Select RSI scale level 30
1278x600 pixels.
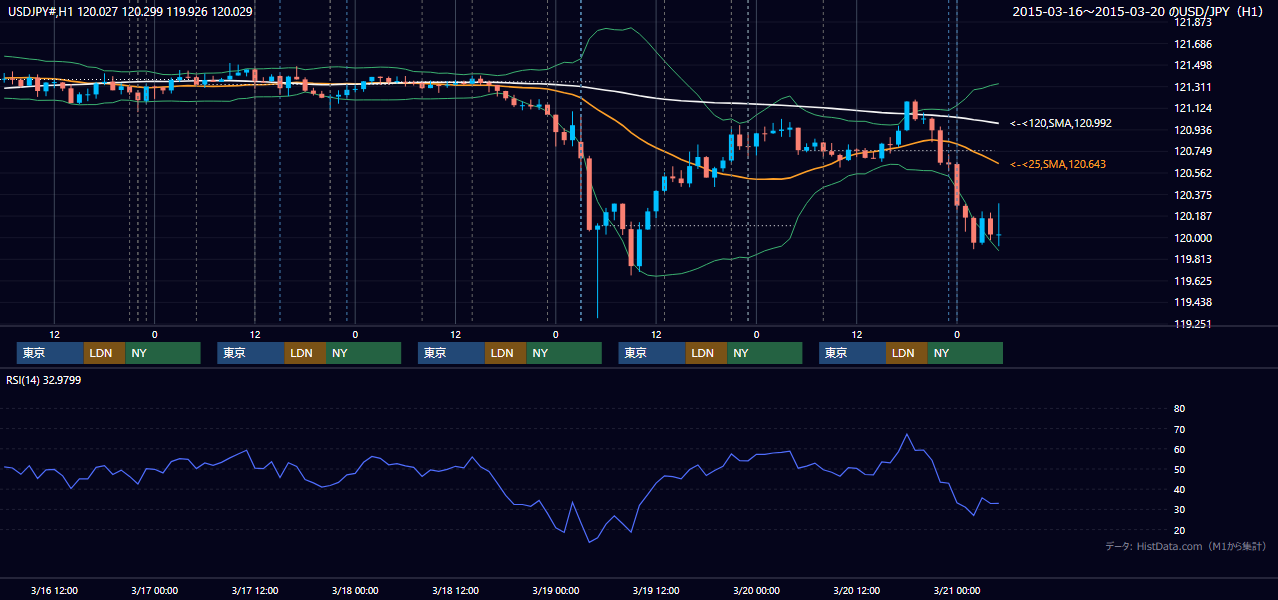tap(1179, 510)
